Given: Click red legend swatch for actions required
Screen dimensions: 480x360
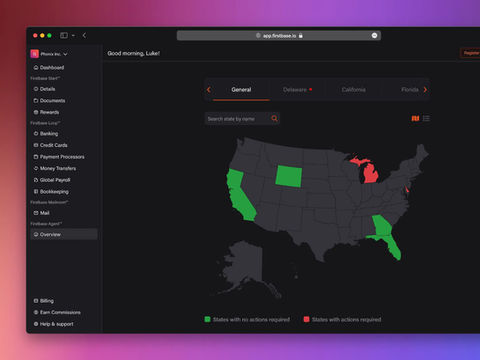Looking at the screenshot, I should point(306,319).
